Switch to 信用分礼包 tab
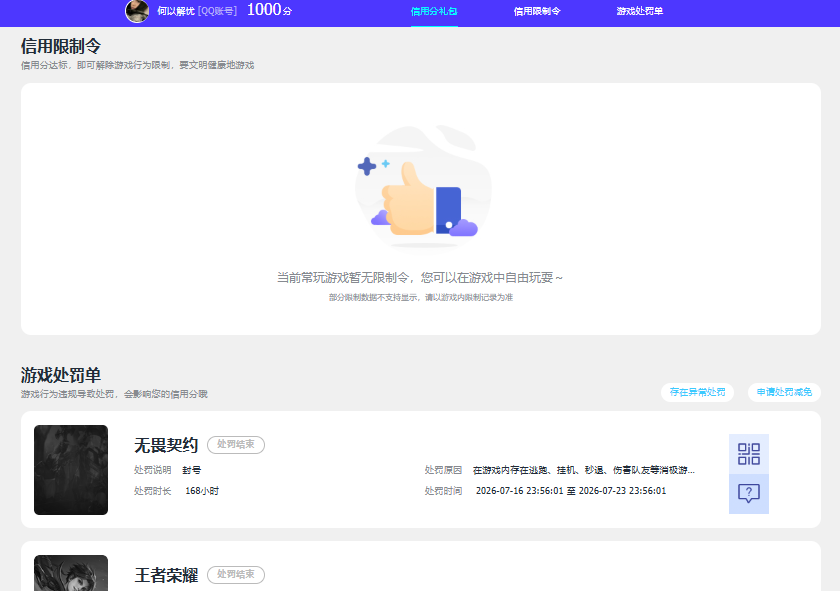The image size is (840, 591). coord(434,11)
